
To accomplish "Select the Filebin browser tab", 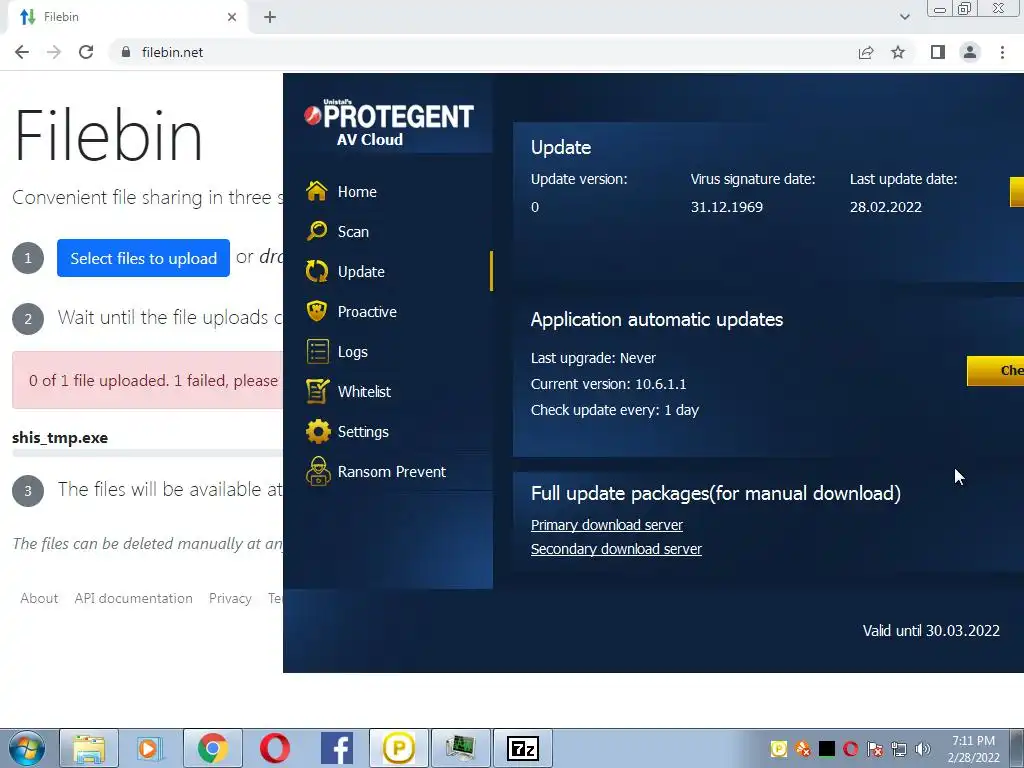I will coord(127,17).
